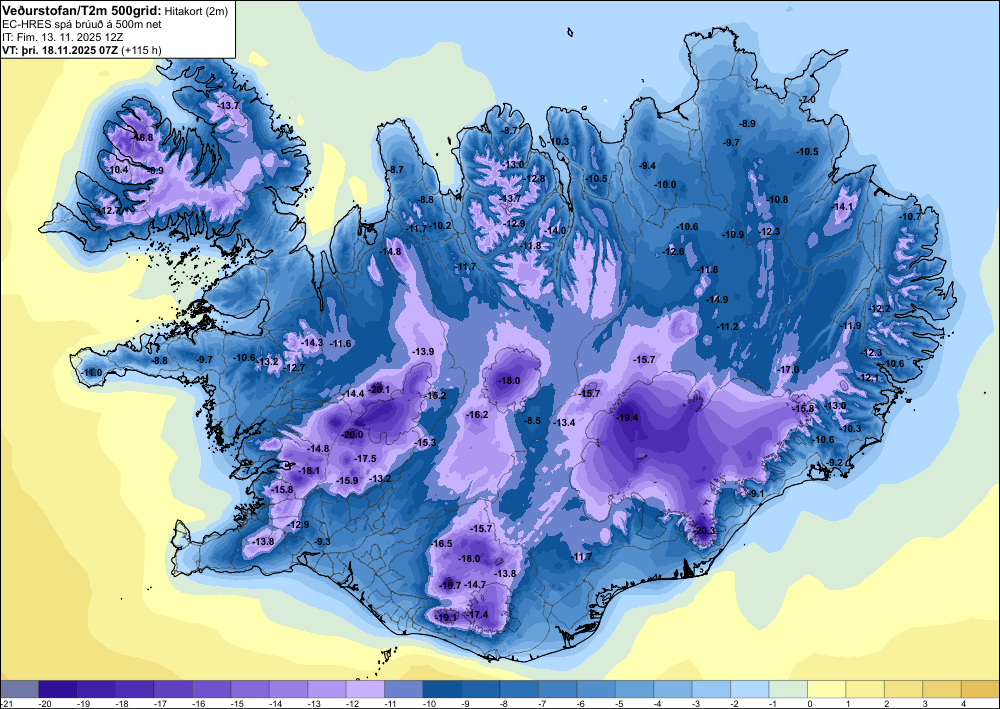Click the -17.0 temperature value in the east
1000x709 pixels.
point(788,369)
